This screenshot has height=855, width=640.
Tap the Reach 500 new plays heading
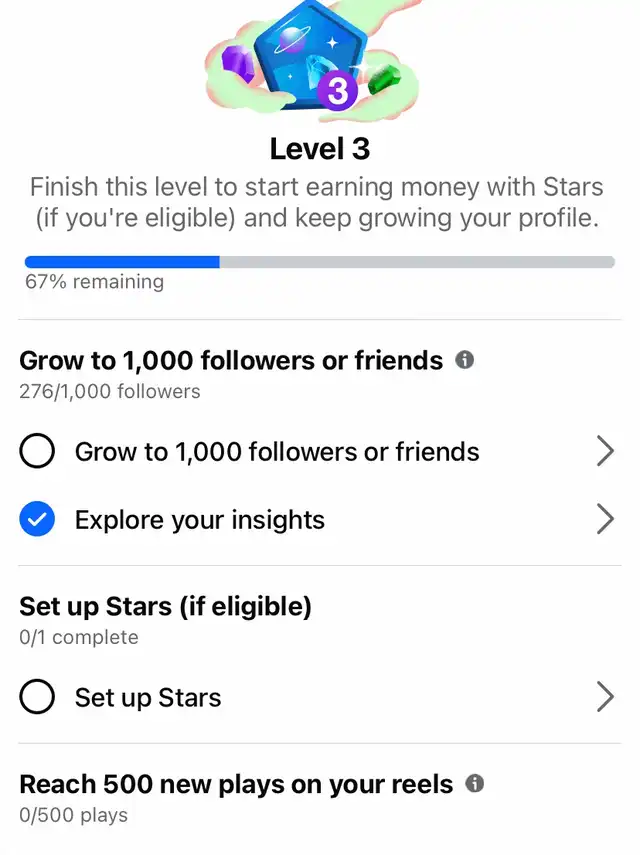pyautogui.click(x=236, y=784)
